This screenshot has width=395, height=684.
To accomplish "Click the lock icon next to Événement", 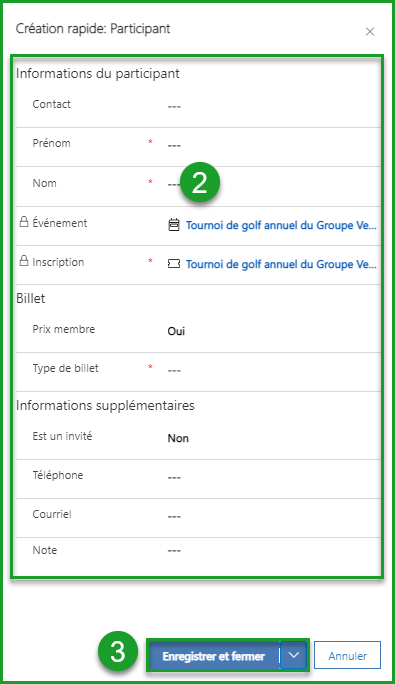I will (24, 222).
